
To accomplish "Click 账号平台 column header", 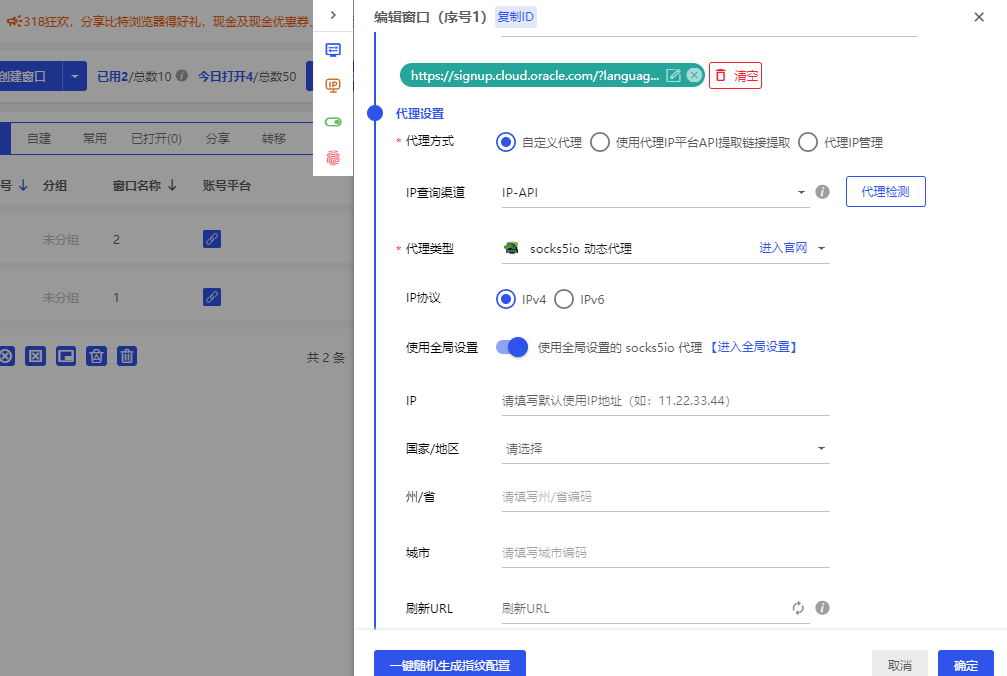I will pos(227,186).
